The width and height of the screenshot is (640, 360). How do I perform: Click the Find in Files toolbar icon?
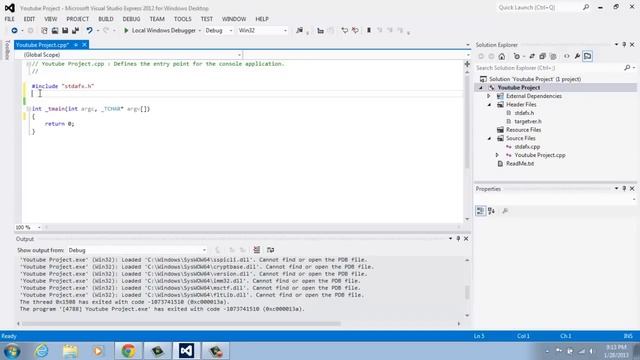300,31
